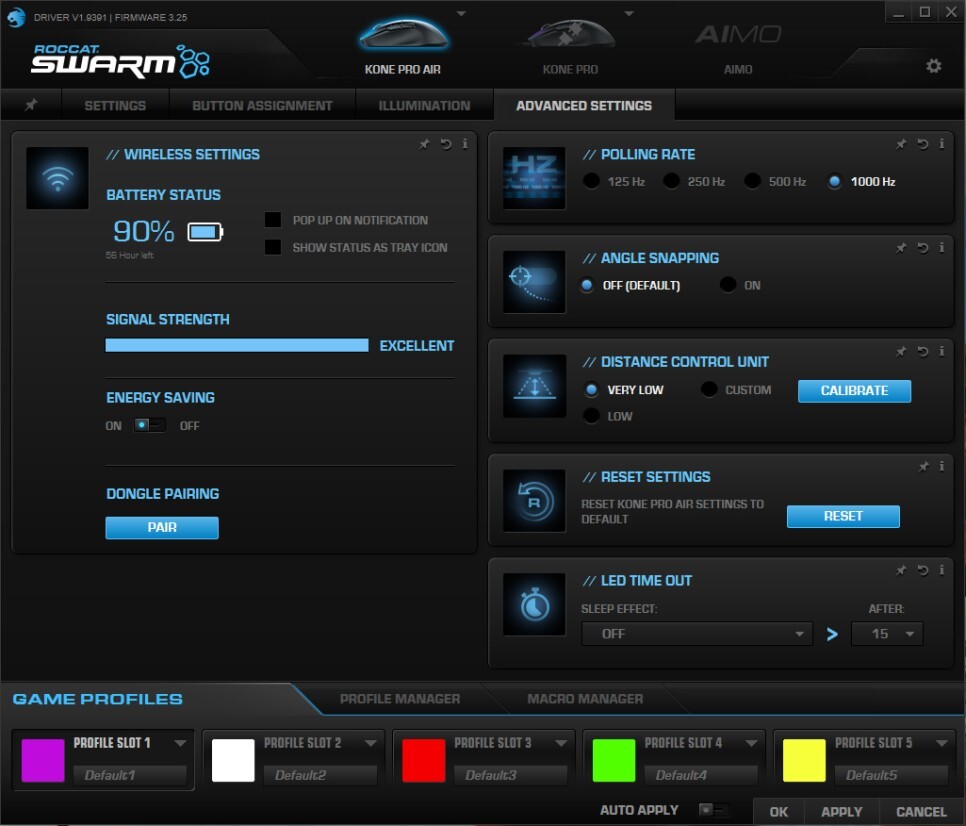The image size is (966, 826).
Task: Expand Profile Slot 3 dropdown arrow
Action: click(x=561, y=743)
